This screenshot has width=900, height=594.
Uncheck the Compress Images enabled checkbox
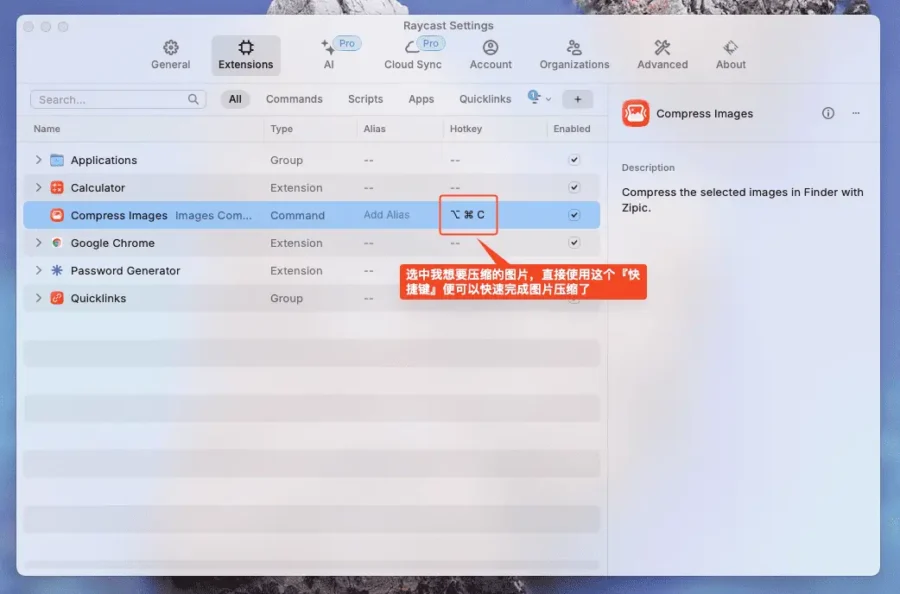(574, 215)
